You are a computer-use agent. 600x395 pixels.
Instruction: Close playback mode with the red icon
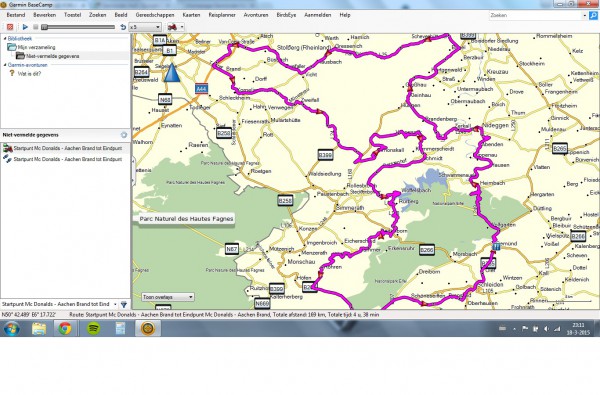(10, 27)
